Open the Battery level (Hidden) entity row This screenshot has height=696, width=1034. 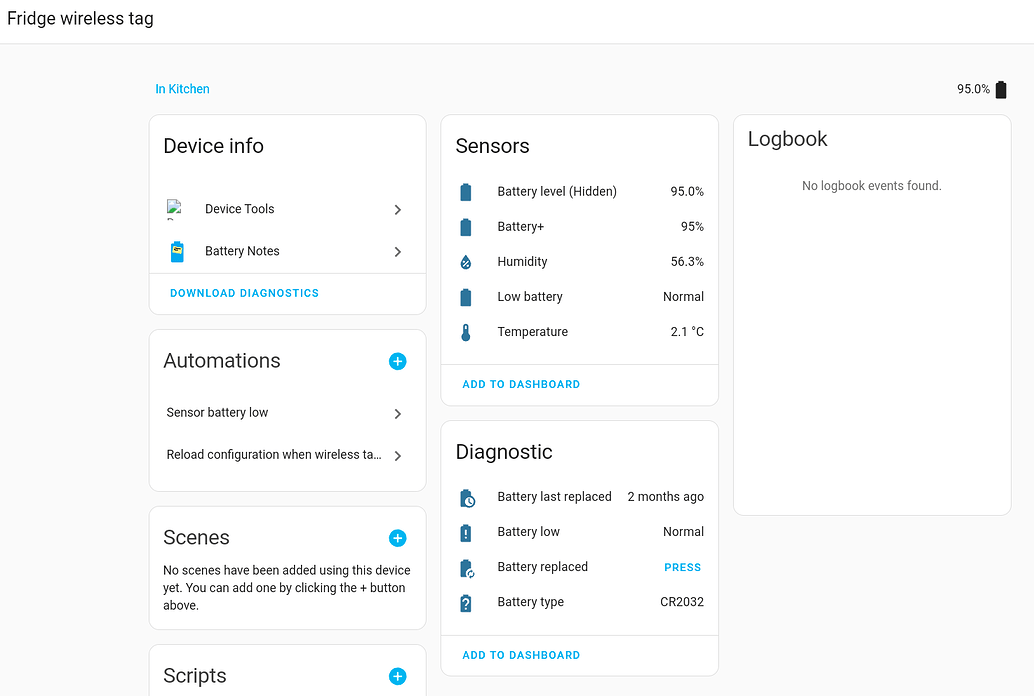(580, 191)
